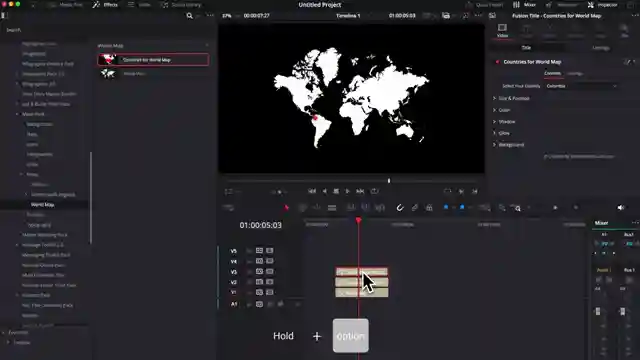640x360 pixels.
Task: Toggle position lock padlock icon
Action: coord(429,208)
